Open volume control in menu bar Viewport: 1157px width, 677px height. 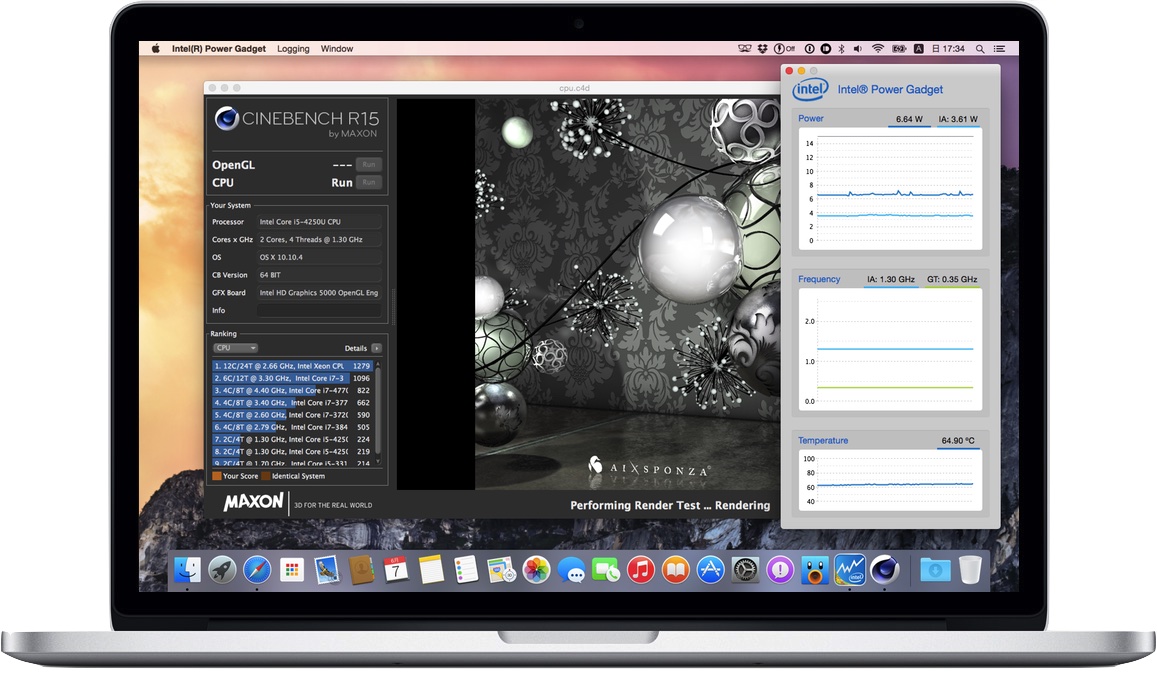click(x=857, y=49)
